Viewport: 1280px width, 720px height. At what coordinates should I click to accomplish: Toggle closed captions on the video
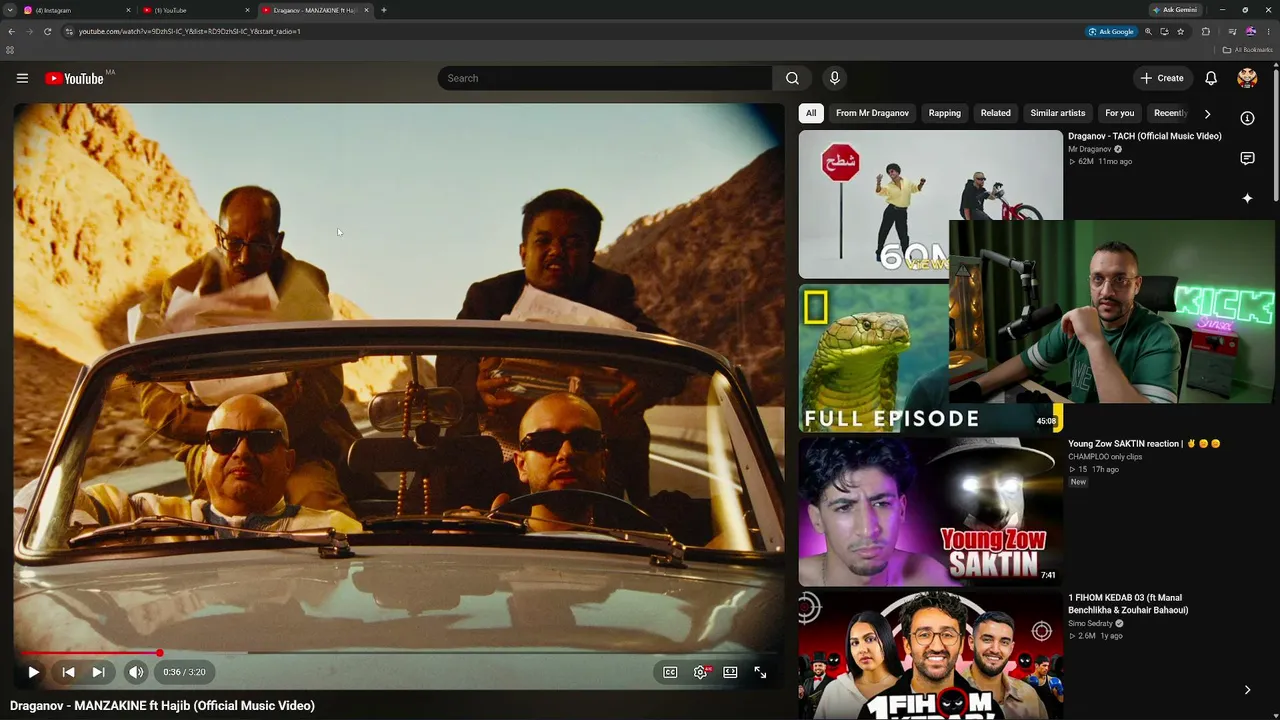pyautogui.click(x=670, y=672)
